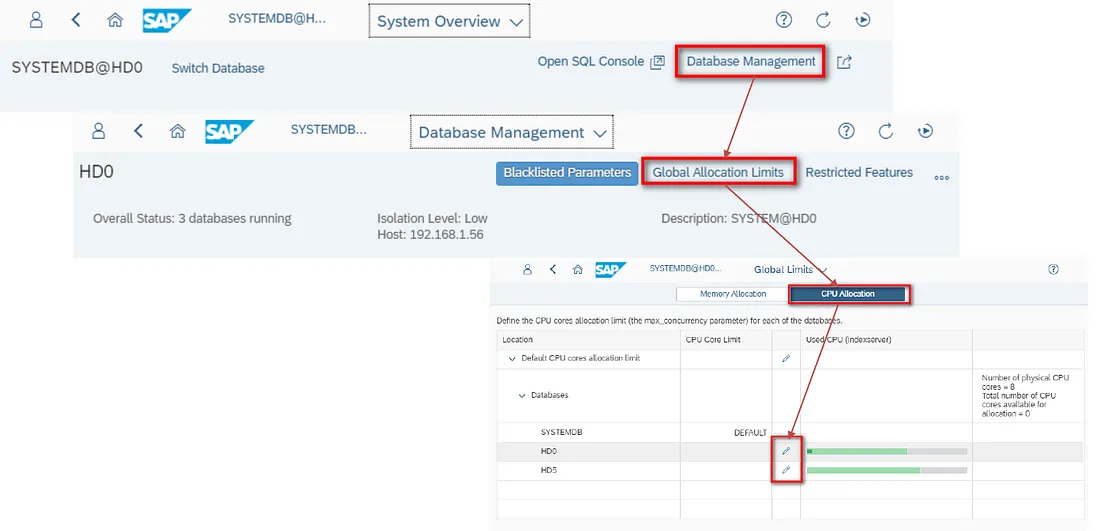Click the share icon beside Database Management
1100x531 pixels.
pos(845,62)
